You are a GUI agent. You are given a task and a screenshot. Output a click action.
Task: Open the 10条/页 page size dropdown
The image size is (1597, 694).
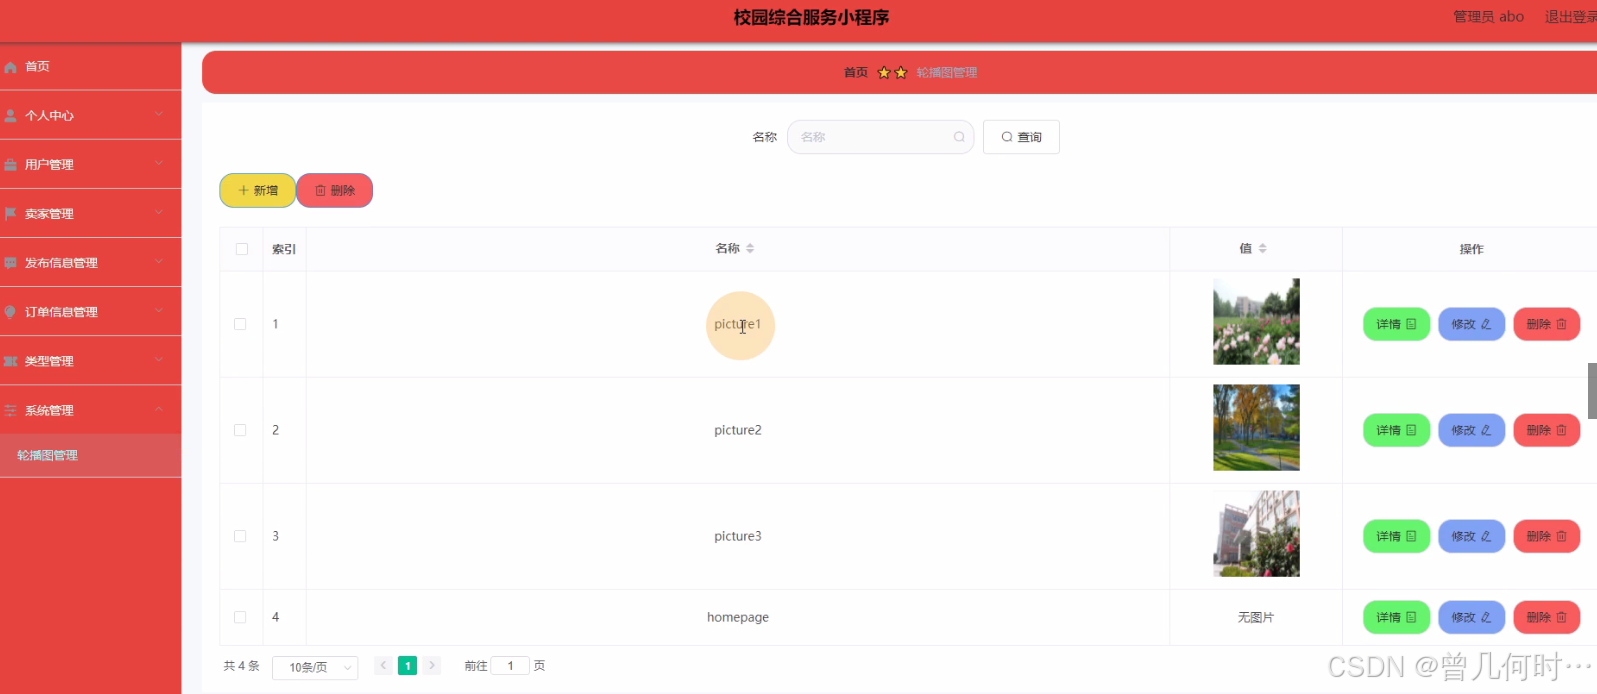tap(315, 667)
